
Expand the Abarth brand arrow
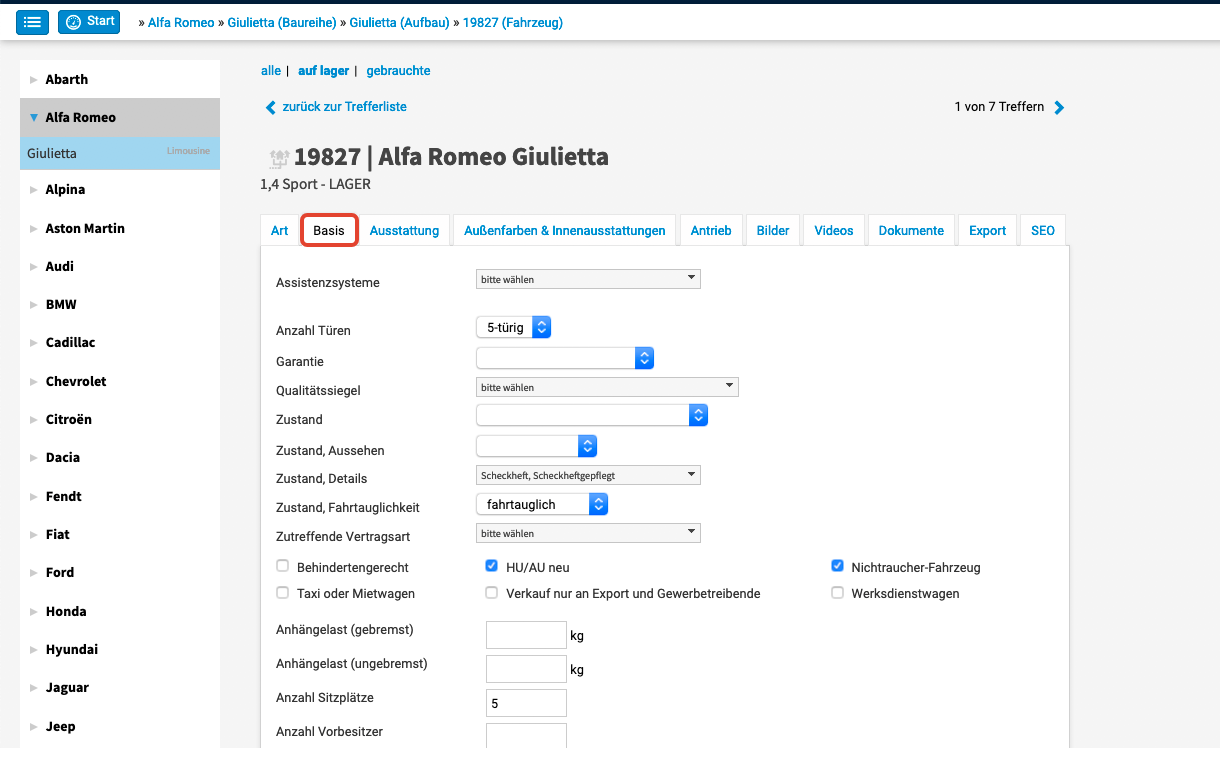point(33,80)
